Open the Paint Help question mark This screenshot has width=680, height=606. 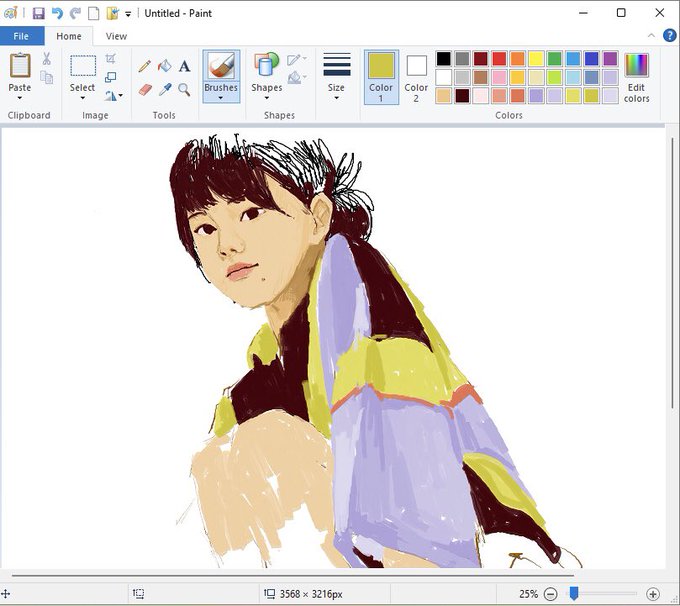click(x=670, y=36)
